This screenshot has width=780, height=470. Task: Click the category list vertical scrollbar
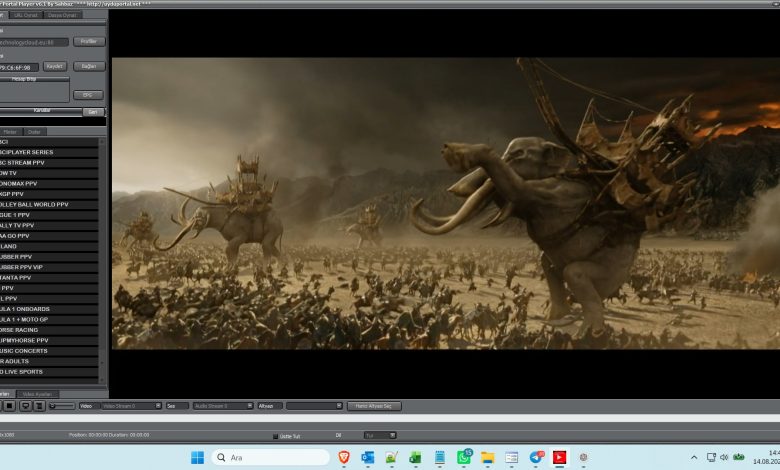[x=102, y=260]
